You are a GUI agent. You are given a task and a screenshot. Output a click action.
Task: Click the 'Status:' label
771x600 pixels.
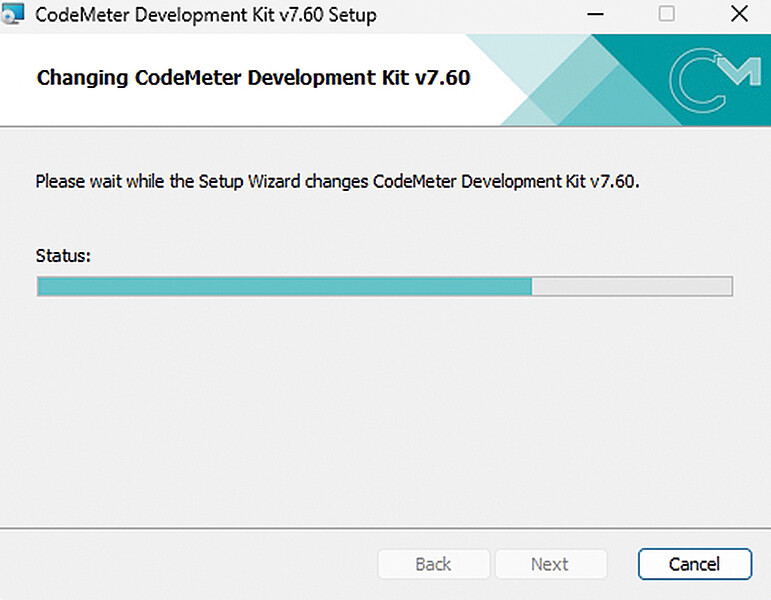point(63,256)
